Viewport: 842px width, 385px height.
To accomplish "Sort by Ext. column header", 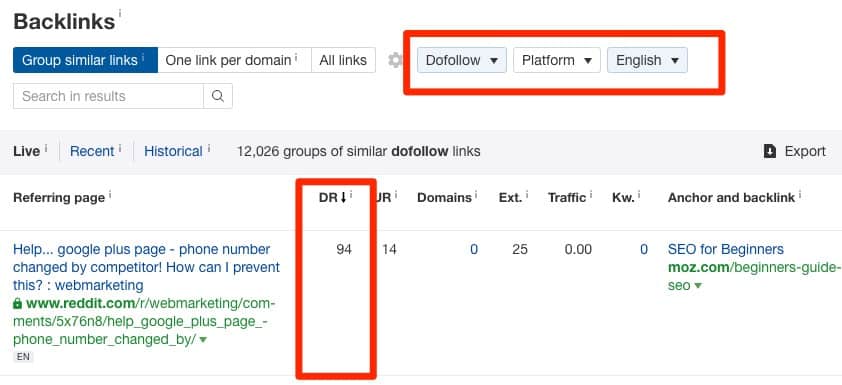I will coord(510,198).
